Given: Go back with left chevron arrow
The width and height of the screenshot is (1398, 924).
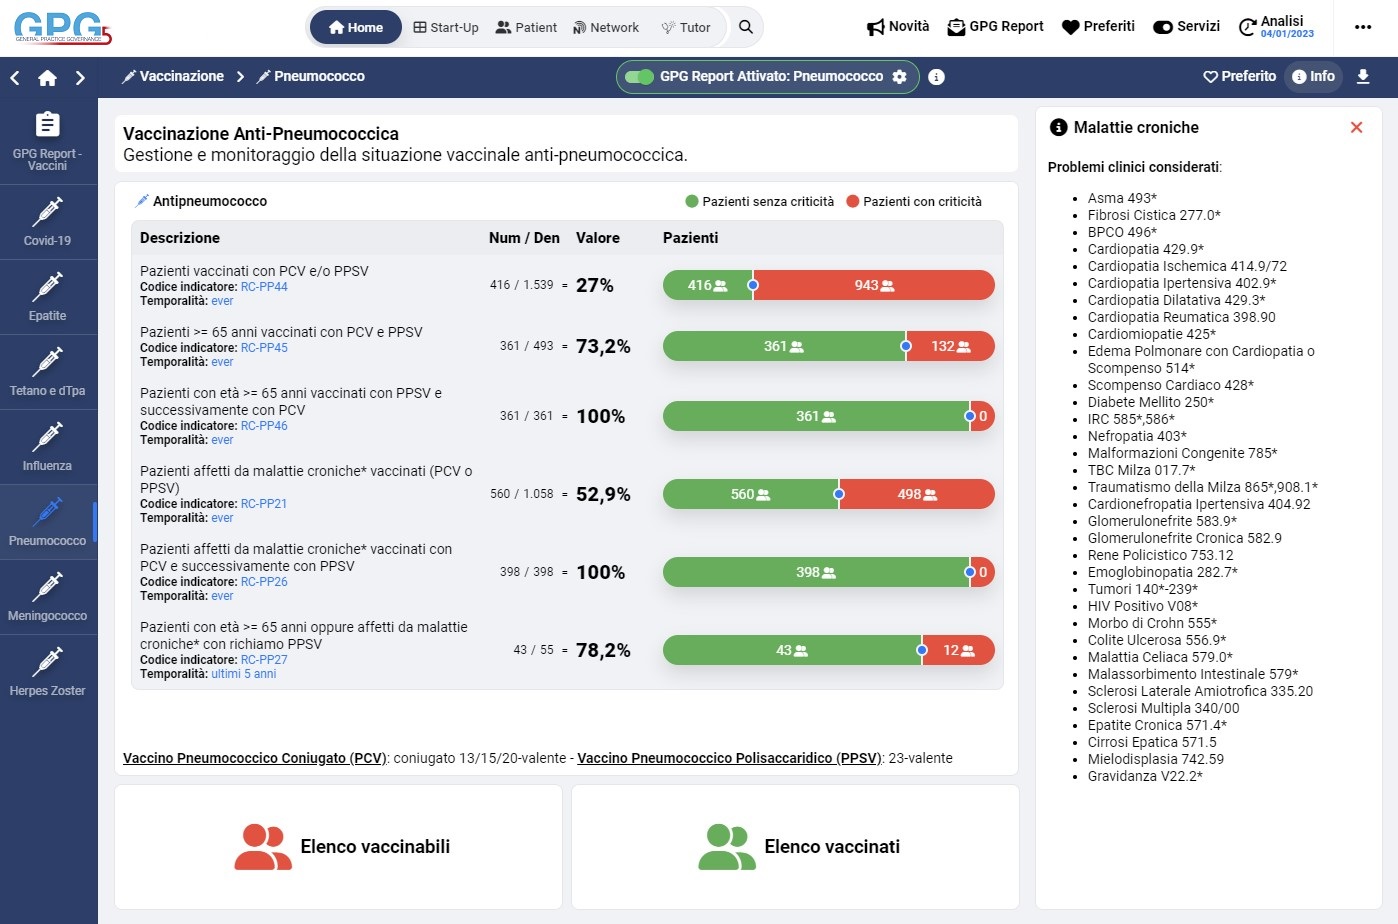Looking at the screenshot, I should point(15,77).
